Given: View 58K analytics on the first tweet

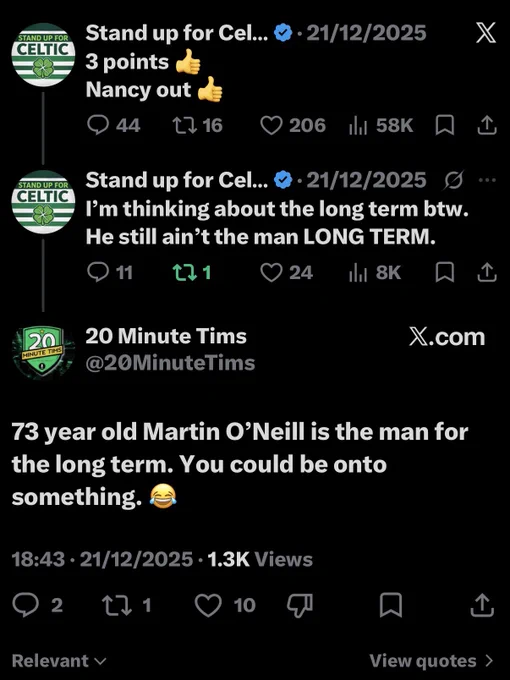Looking at the screenshot, I should [381, 126].
